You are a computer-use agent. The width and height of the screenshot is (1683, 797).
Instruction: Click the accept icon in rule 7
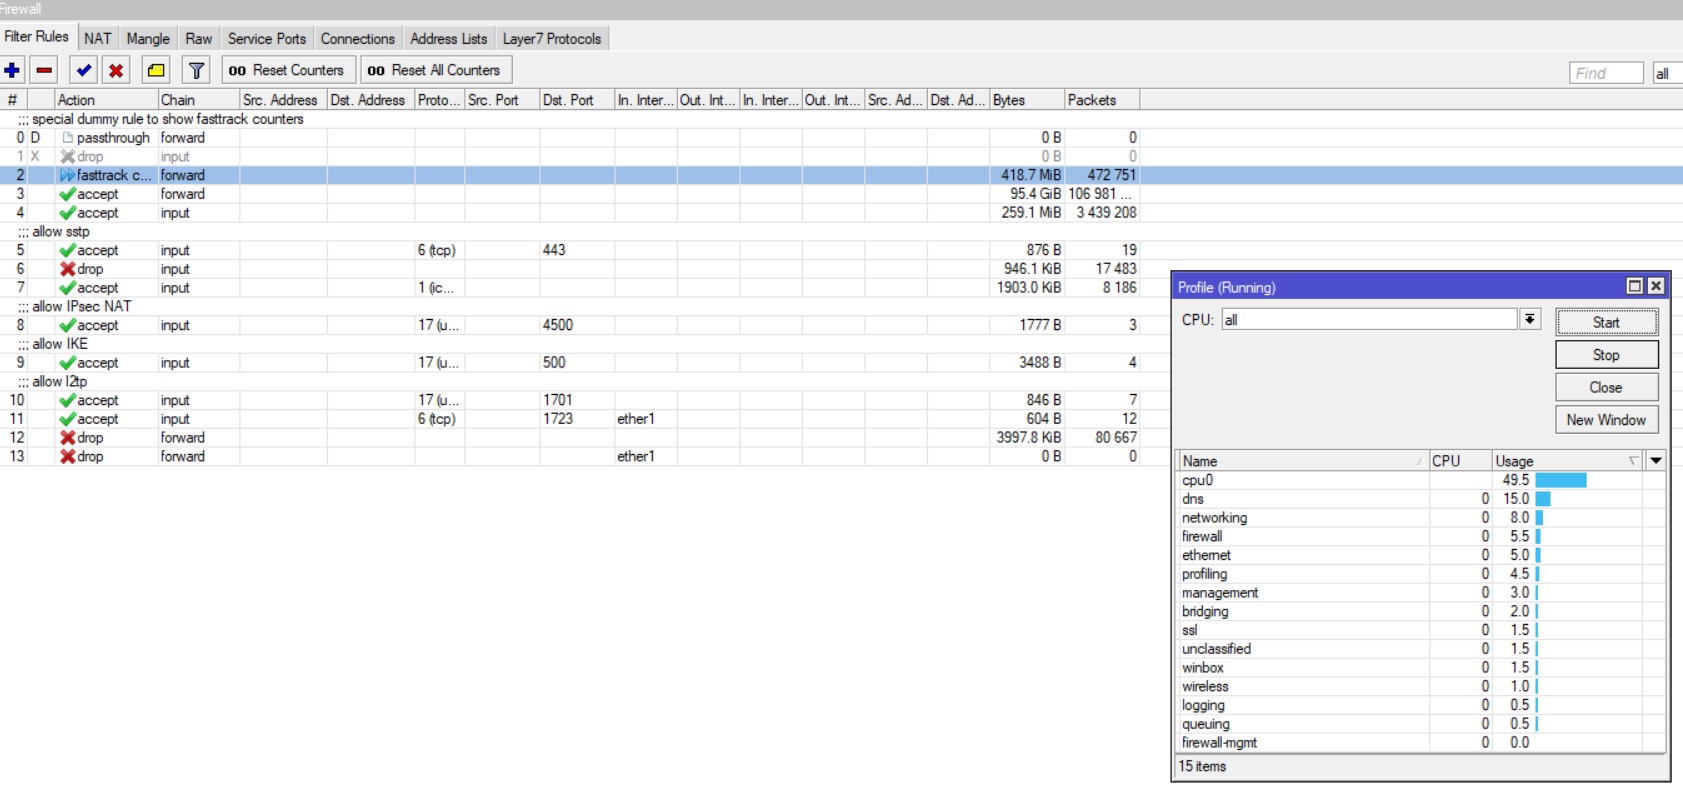pyautogui.click(x=68, y=288)
